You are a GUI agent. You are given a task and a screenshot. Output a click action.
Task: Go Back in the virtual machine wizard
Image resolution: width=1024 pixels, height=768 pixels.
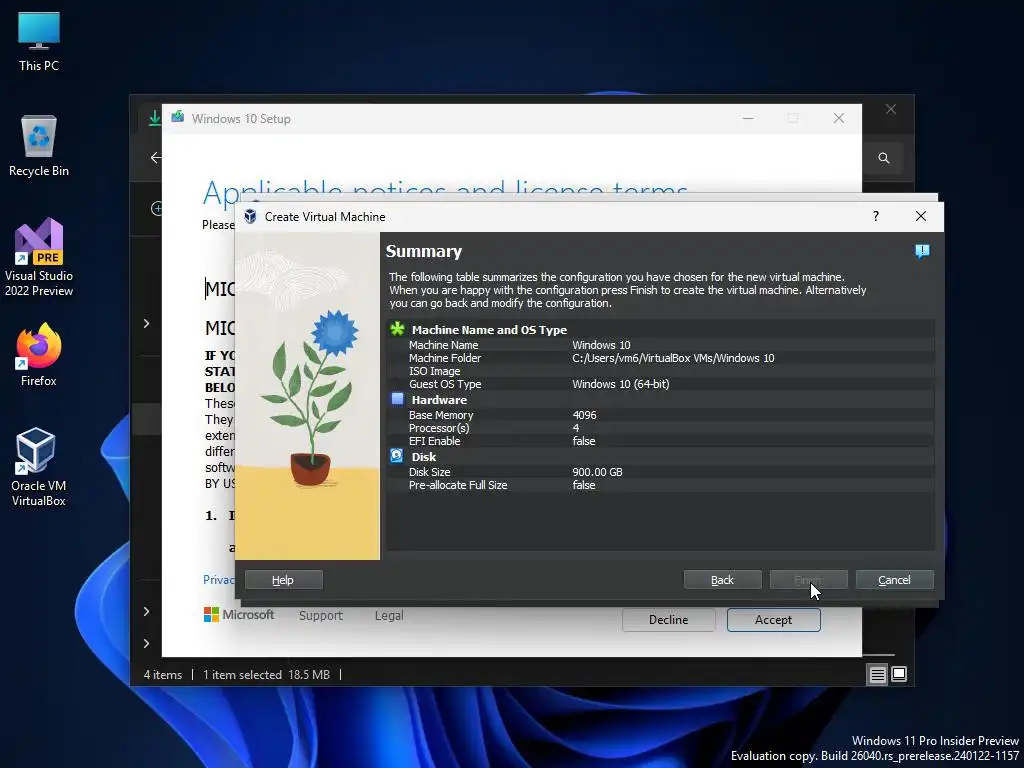(722, 580)
